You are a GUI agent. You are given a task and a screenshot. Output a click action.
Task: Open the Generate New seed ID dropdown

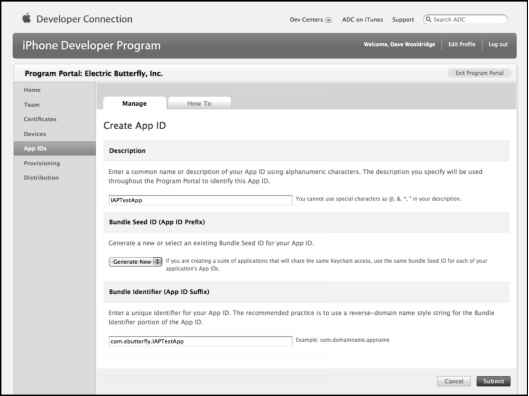click(136, 262)
